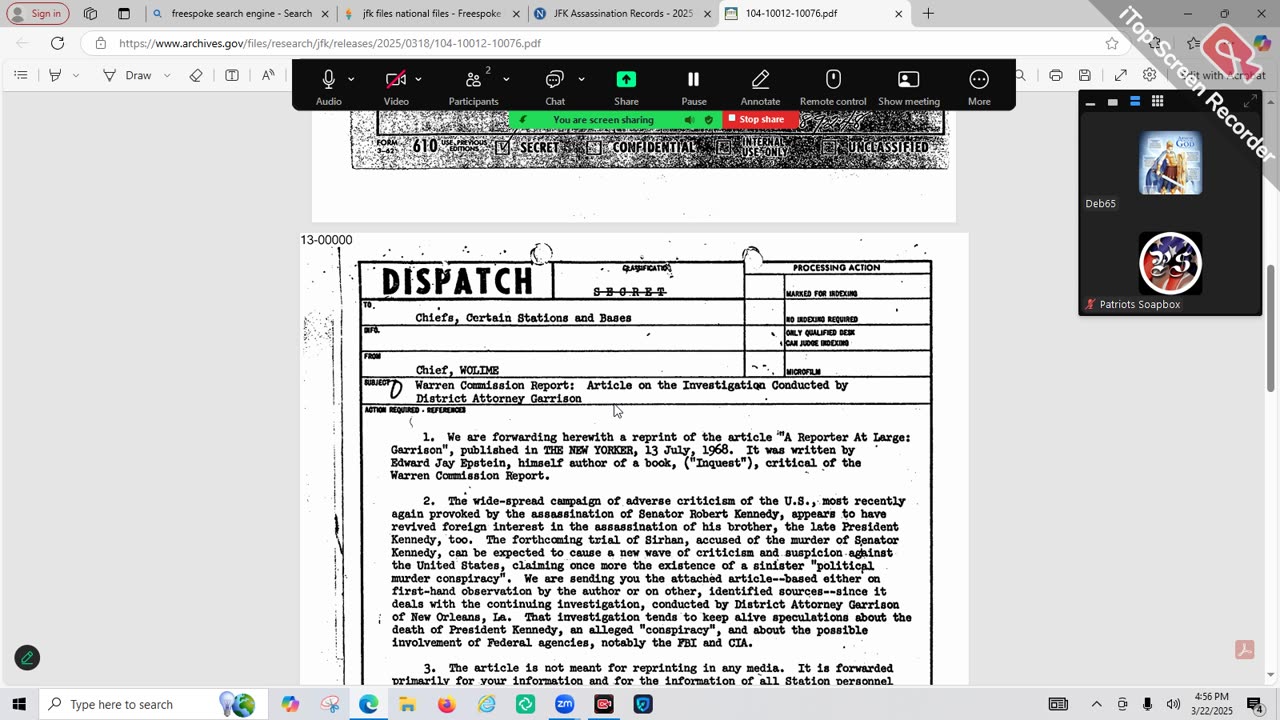Click Remote control mouse icon
Screen dimensions: 1280x720
(x=833, y=87)
